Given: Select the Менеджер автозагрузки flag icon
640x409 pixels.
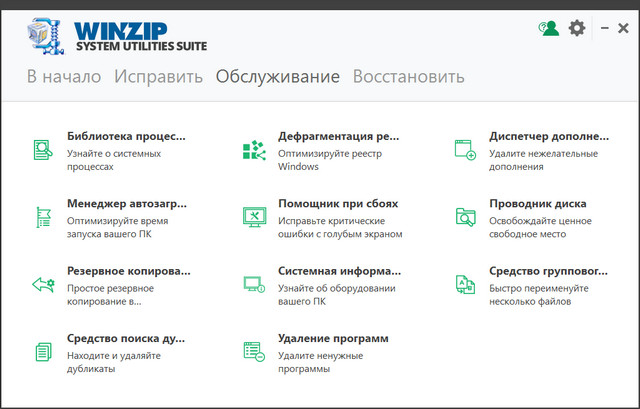Looking at the screenshot, I should point(43,216).
